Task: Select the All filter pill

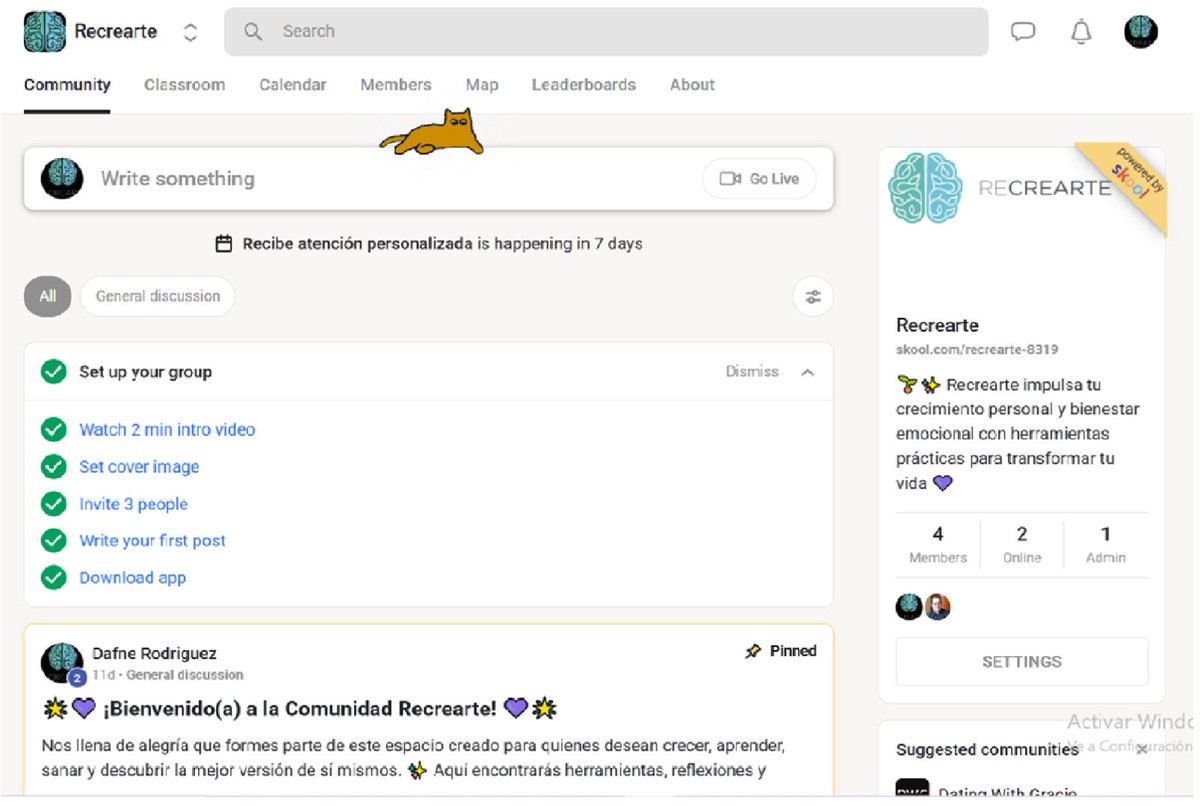Action: click(47, 296)
